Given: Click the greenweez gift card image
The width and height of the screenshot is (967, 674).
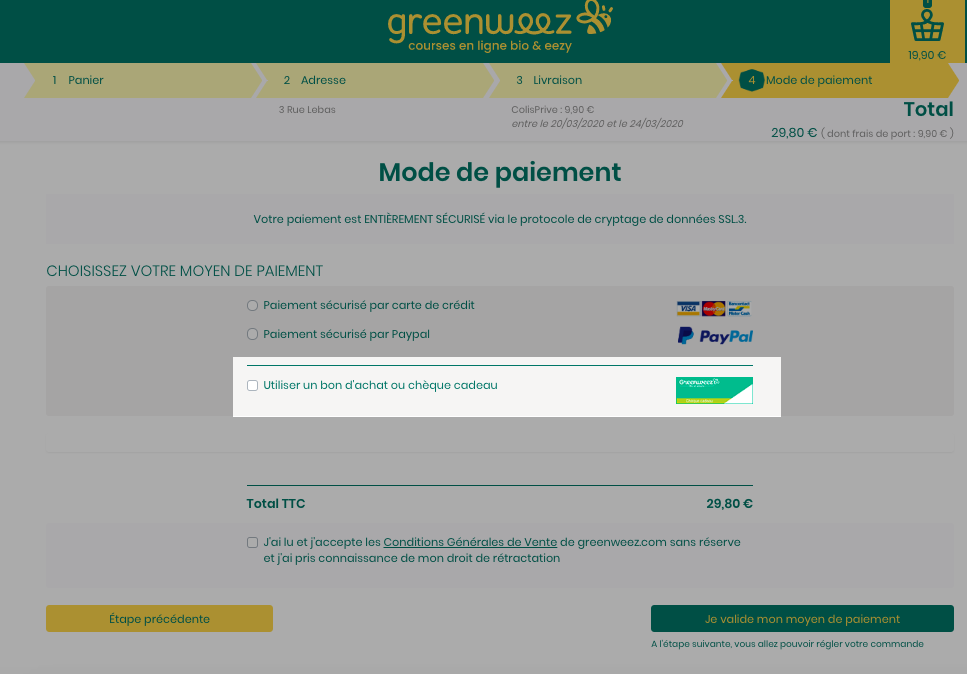Looking at the screenshot, I should pyautogui.click(x=714, y=390).
